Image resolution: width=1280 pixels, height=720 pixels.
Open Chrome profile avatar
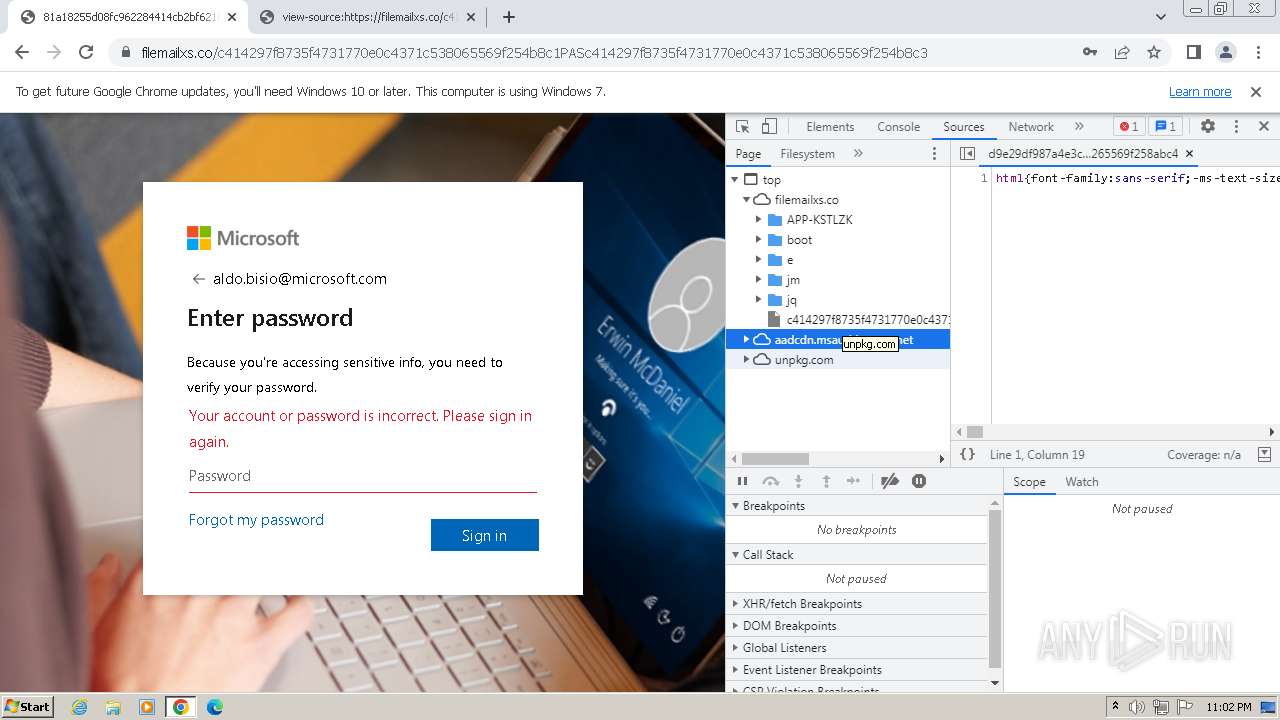click(1225, 52)
